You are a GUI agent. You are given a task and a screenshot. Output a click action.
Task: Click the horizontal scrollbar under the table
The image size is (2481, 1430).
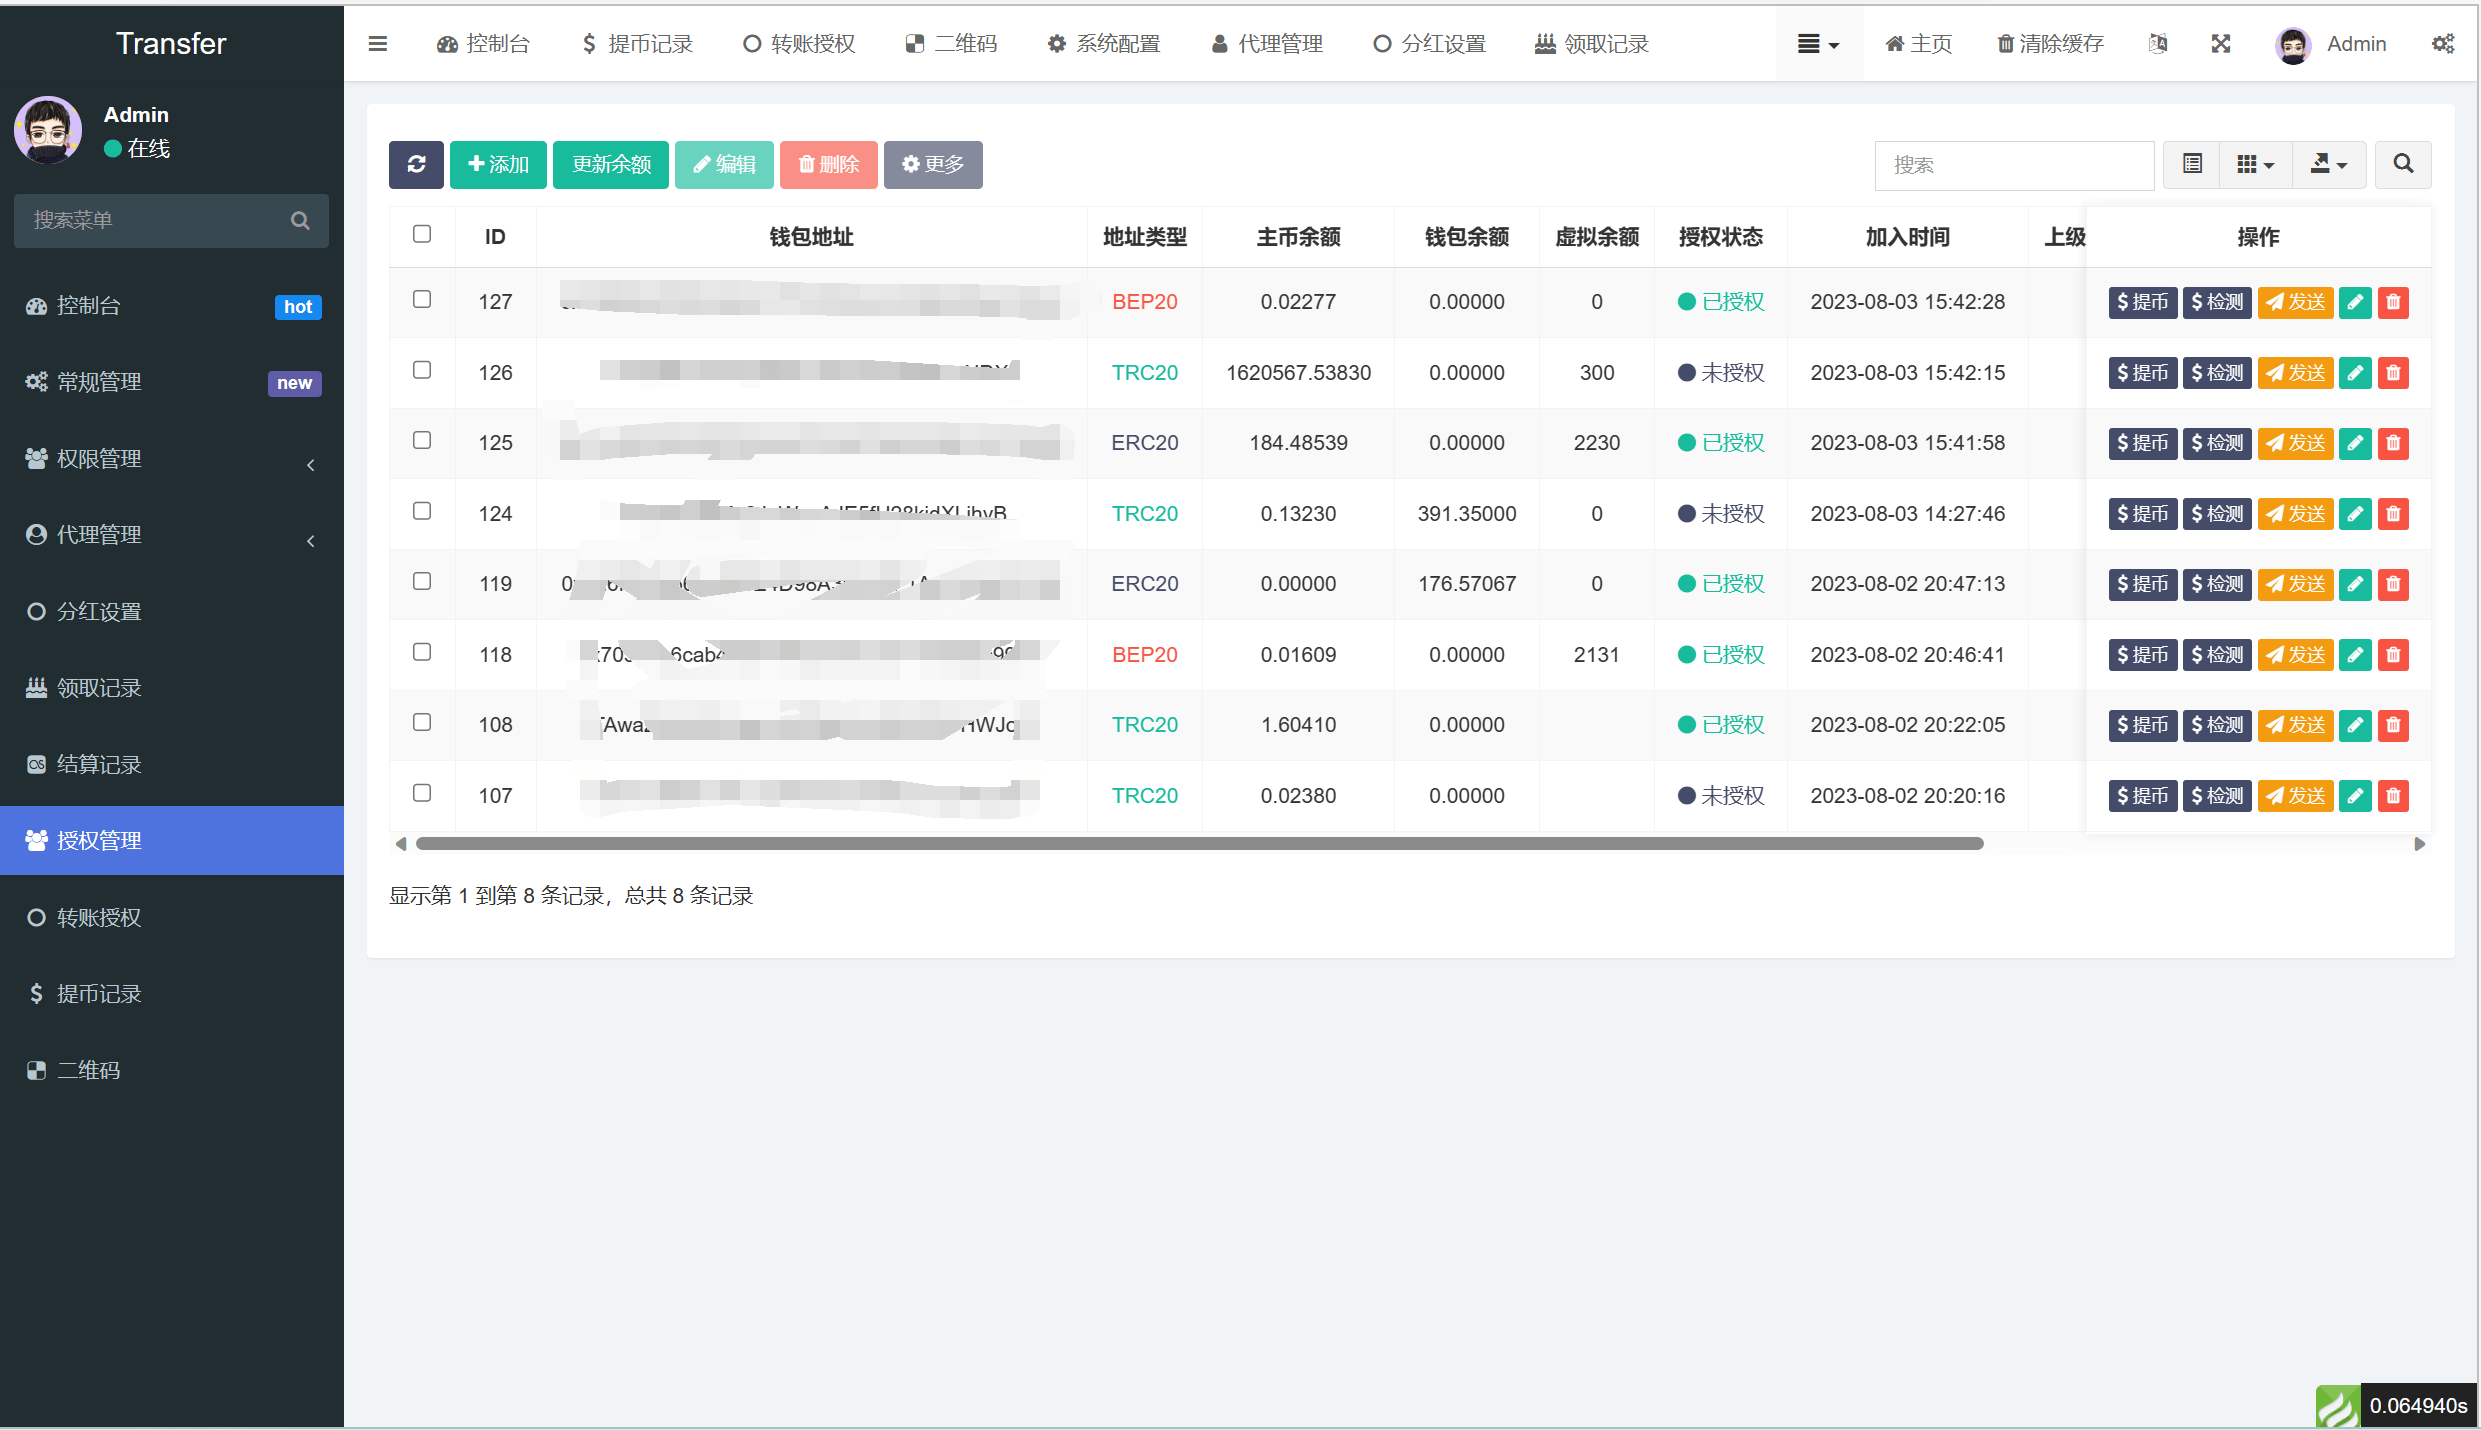tap(1199, 844)
